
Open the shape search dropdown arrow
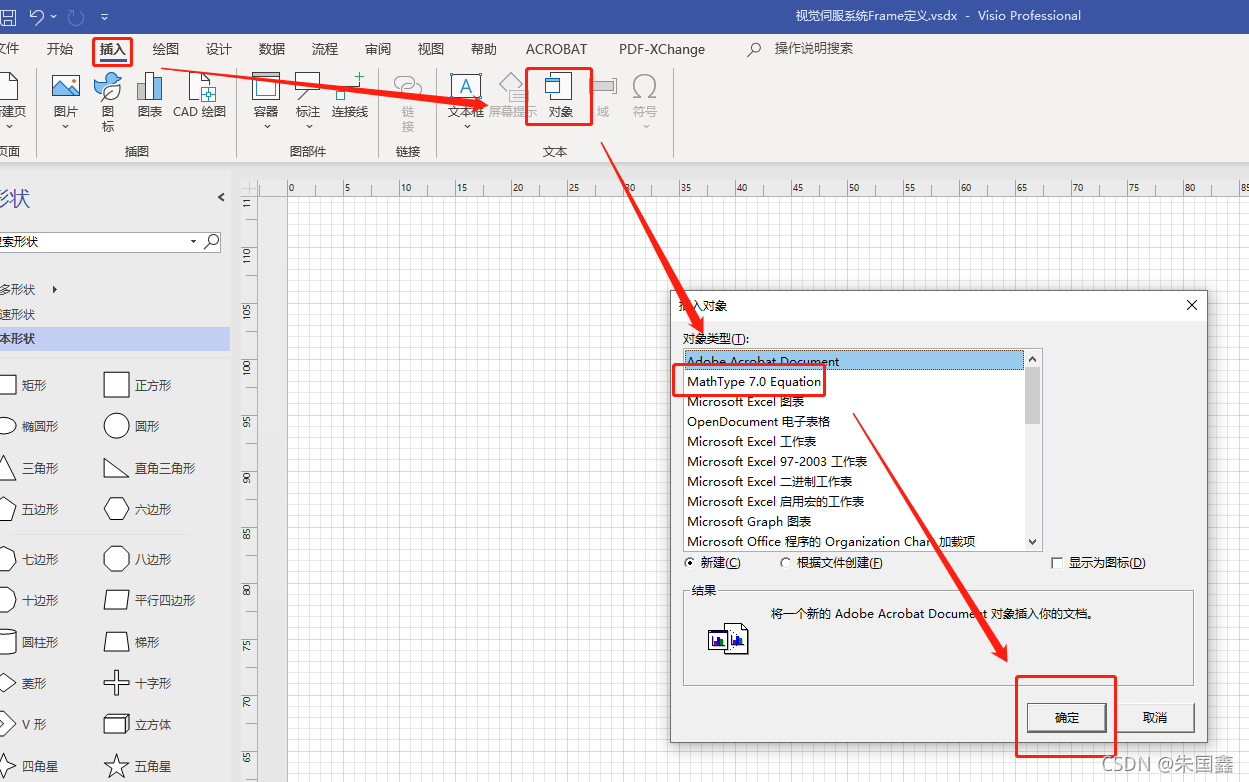coord(194,242)
